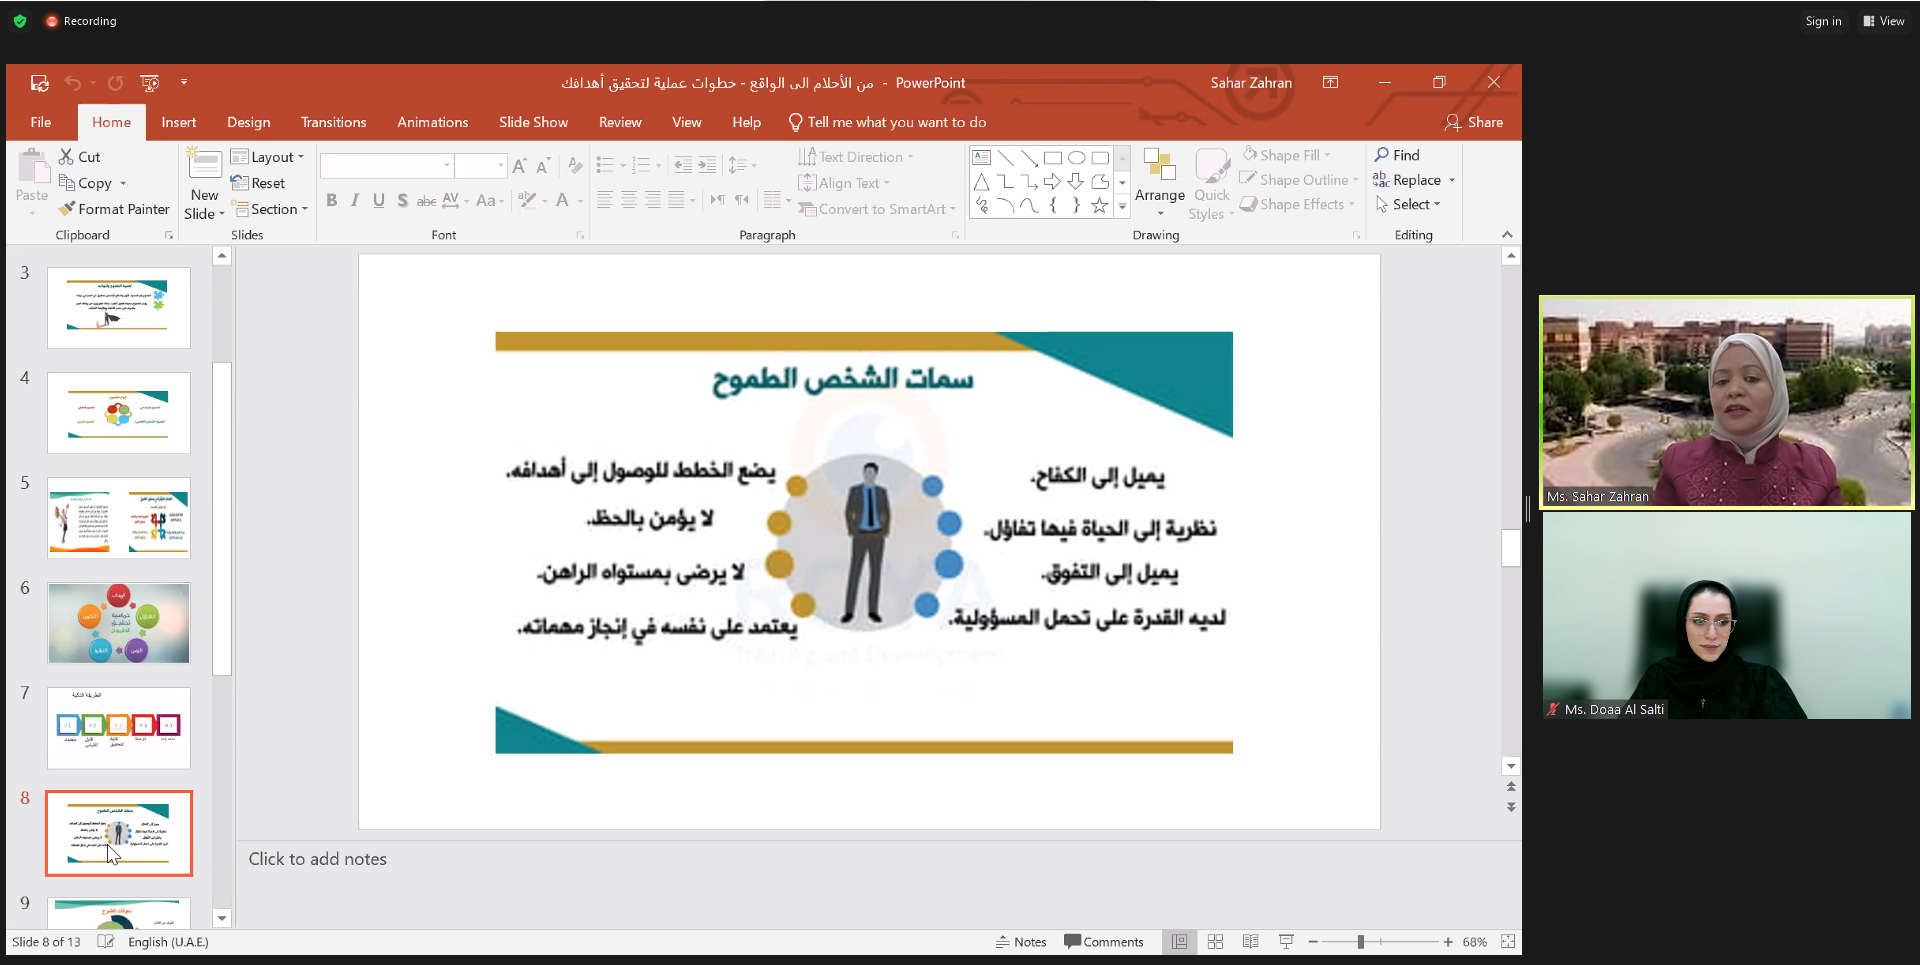The image size is (1920, 965).
Task: Open the Select dropdown in Editing group
Action: 1409,204
